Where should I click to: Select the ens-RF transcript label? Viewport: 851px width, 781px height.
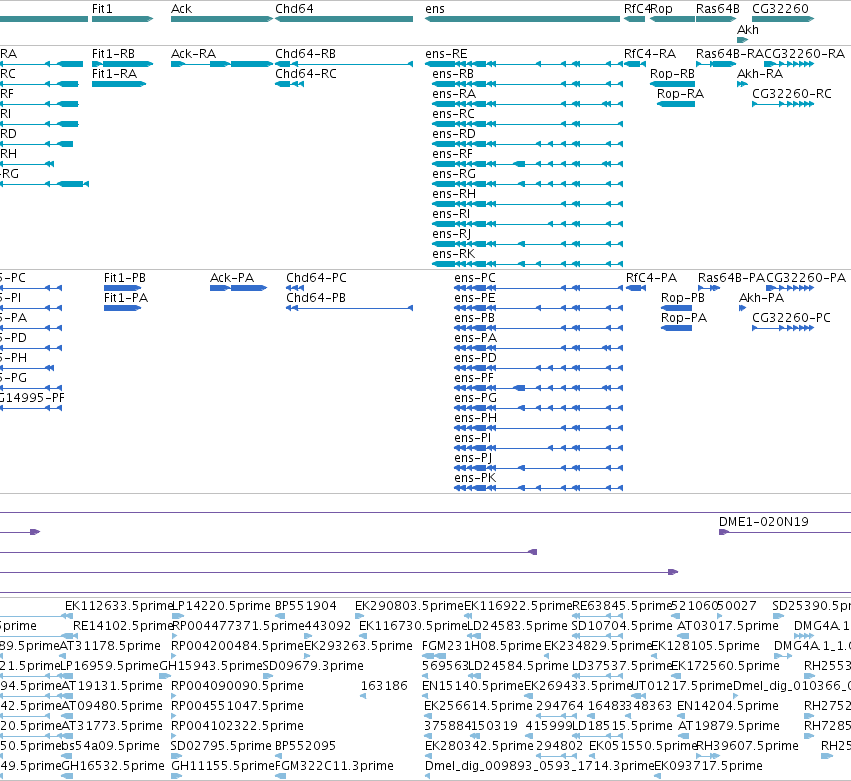tap(453, 154)
